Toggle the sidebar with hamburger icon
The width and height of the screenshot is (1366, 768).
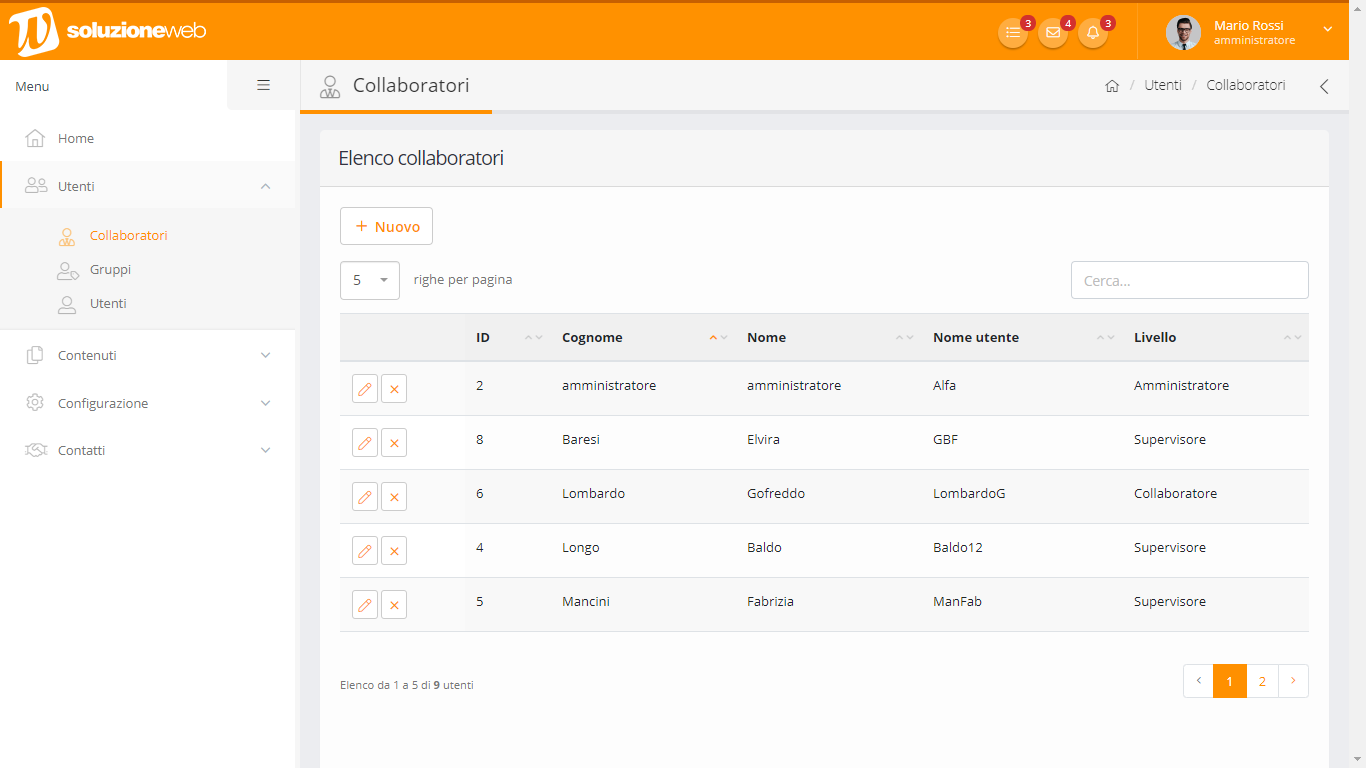(x=264, y=85)
